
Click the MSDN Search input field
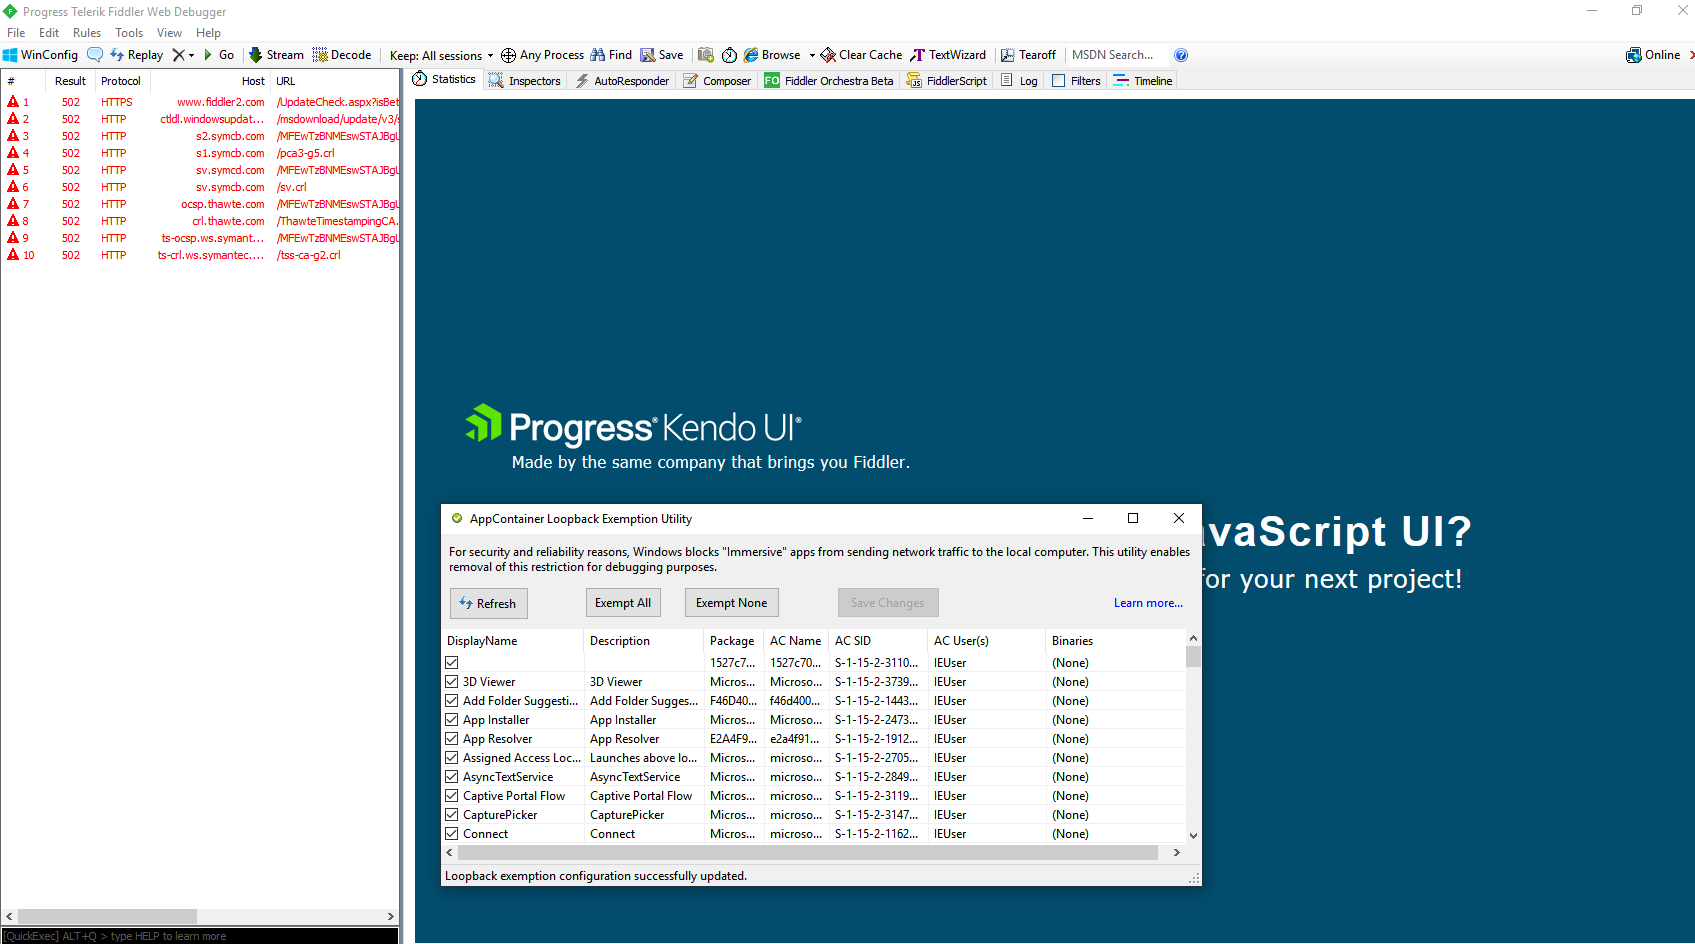coord(1115,55)
